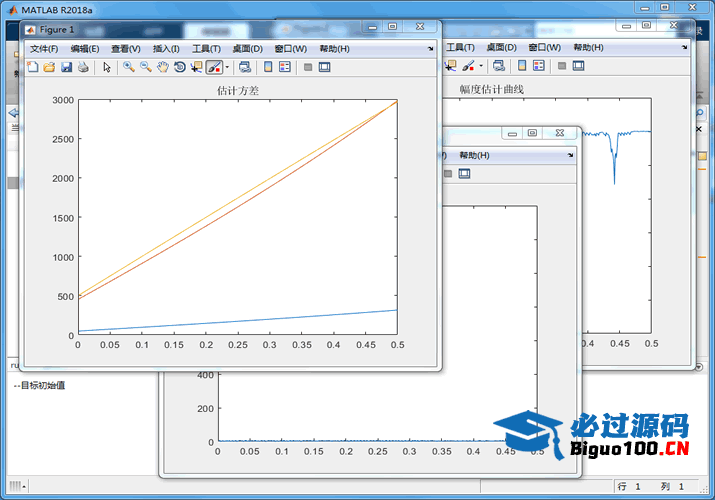This screenshot has width=715, height=500.
Task: Click New Figure icon in Figure 1 toolbar
Action: tap(32, 67)
